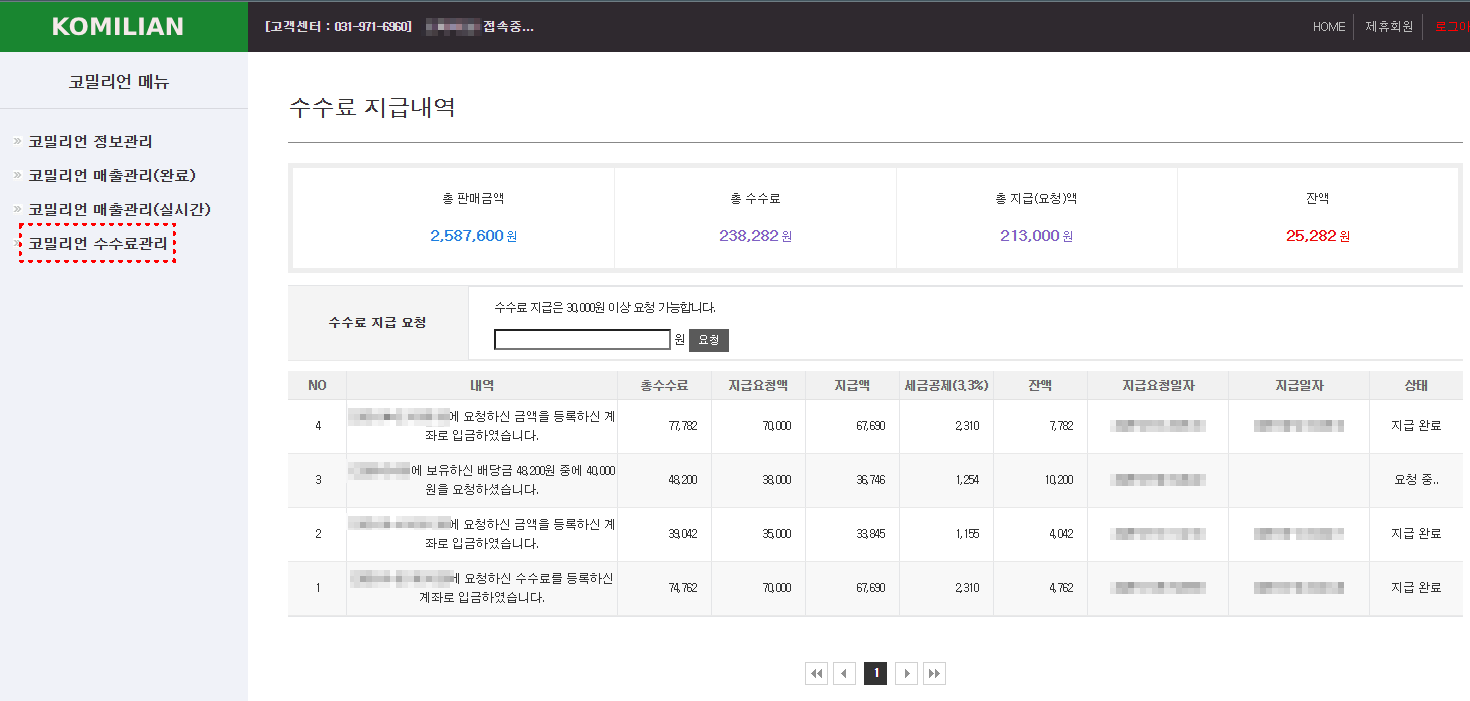
Task: Open 코밀리언 정보관리 menu
Action: (x=90, y=142)
